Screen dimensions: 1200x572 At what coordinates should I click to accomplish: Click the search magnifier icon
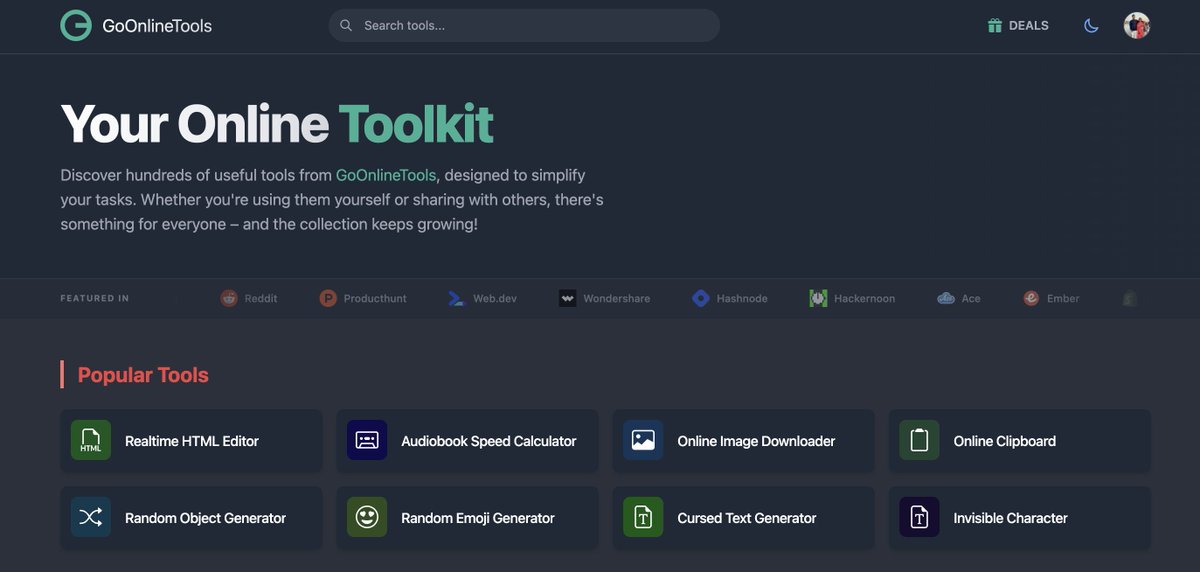346,25
